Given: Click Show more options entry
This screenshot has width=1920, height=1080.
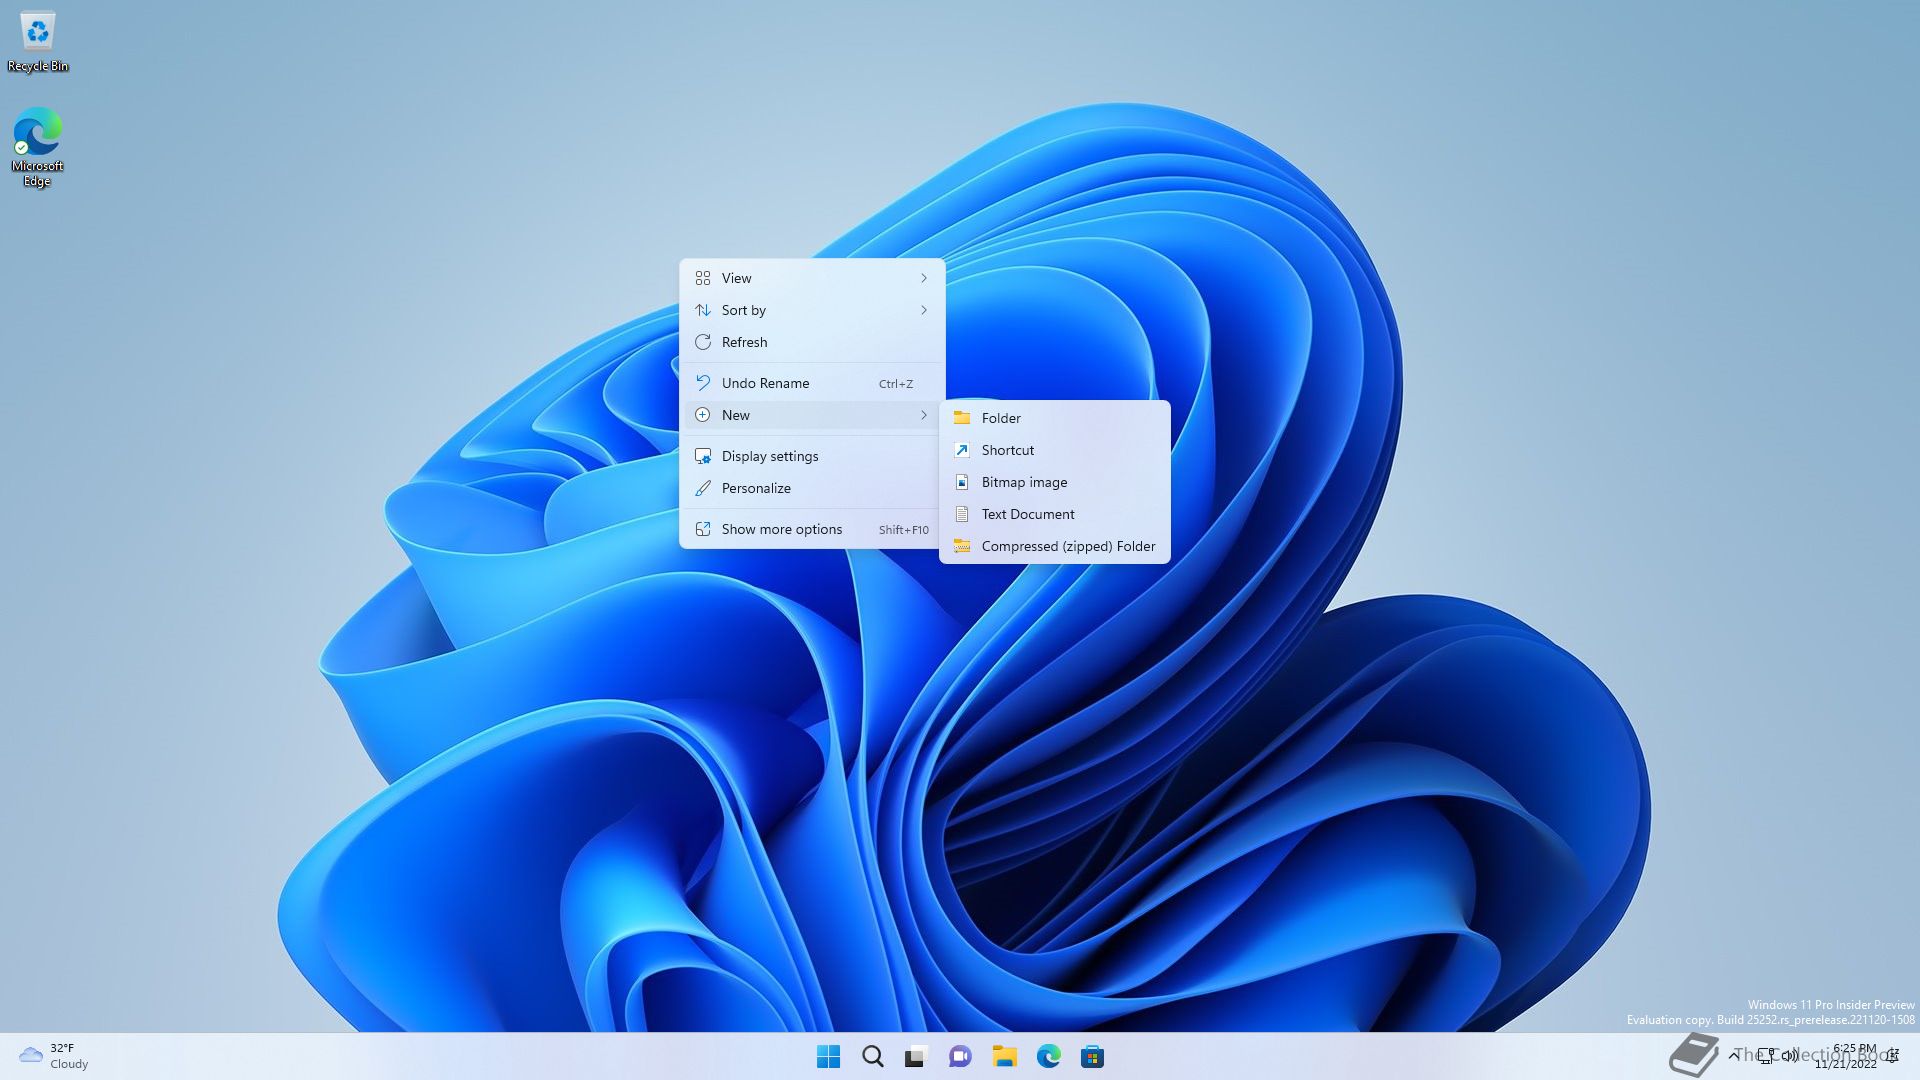Looking at the screenshot, I should 781,529.
